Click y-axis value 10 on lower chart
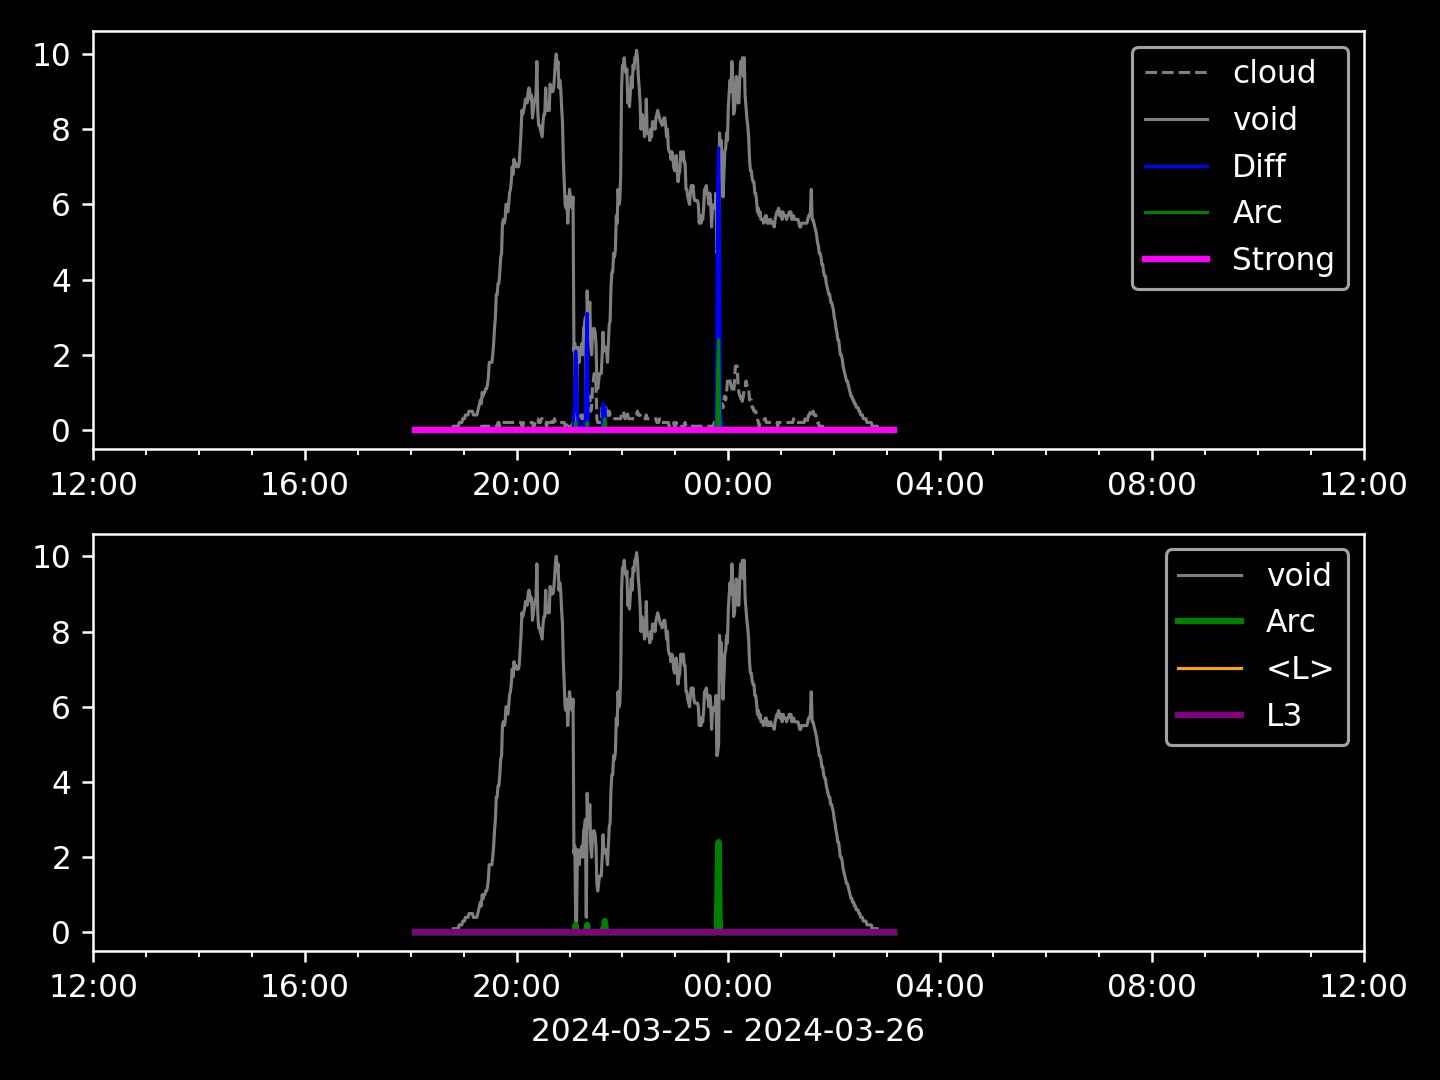The width and height of the screenshot is (1440, 1080). tap(52, 557)
